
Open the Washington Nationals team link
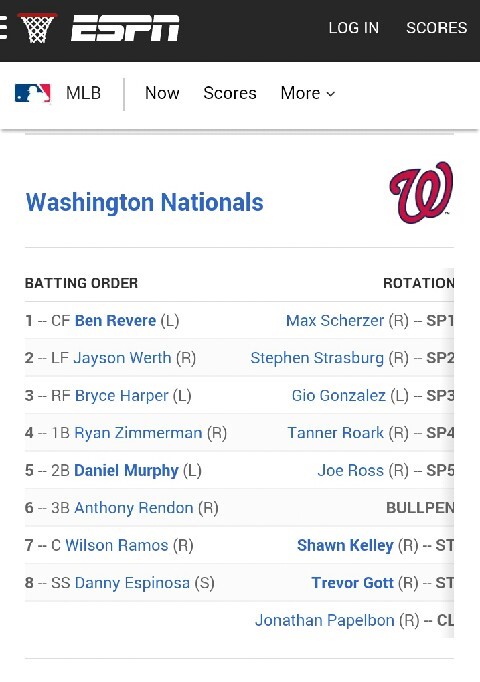[x=144, y=202]
